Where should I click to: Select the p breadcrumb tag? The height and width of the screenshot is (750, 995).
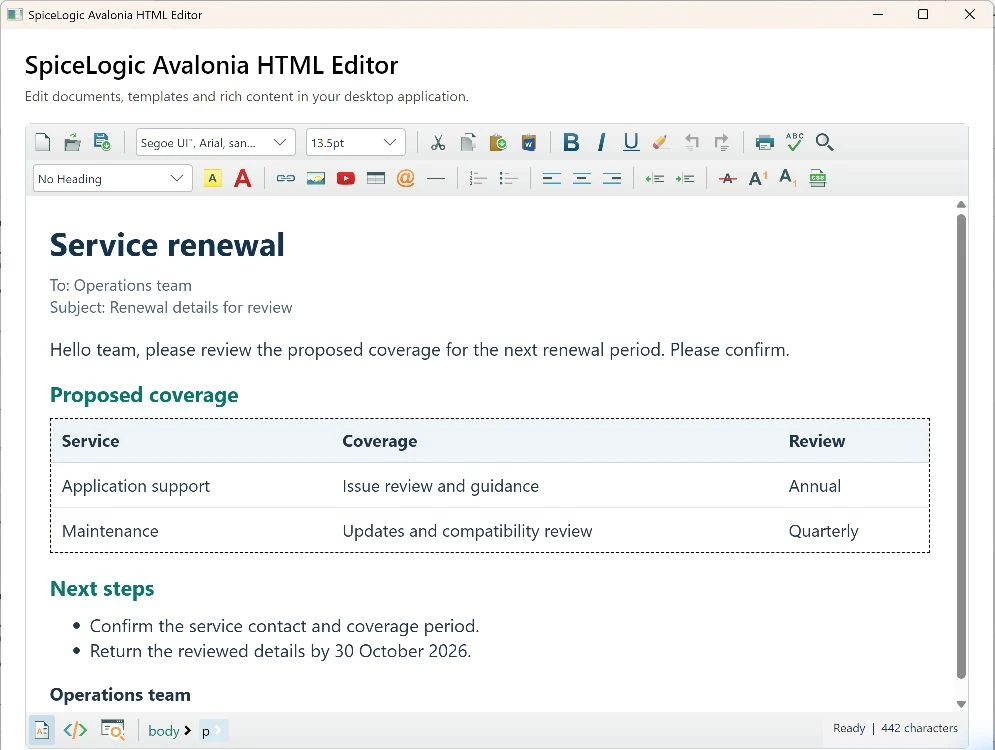click(x=206, y=731)
